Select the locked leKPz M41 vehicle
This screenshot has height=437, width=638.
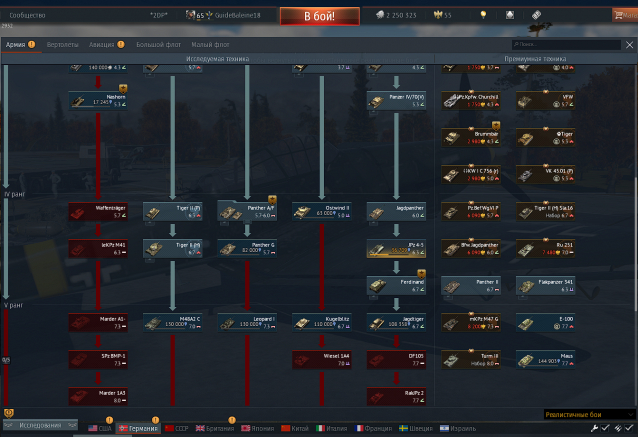tap(98, 249)
